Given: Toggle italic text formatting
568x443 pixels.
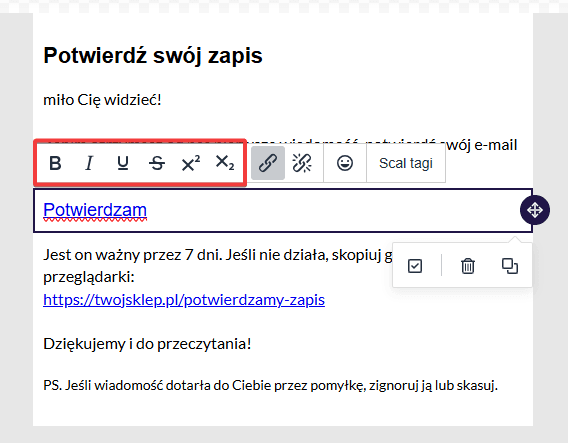Looking at the screenshot, I should click(x=89, y=163).
